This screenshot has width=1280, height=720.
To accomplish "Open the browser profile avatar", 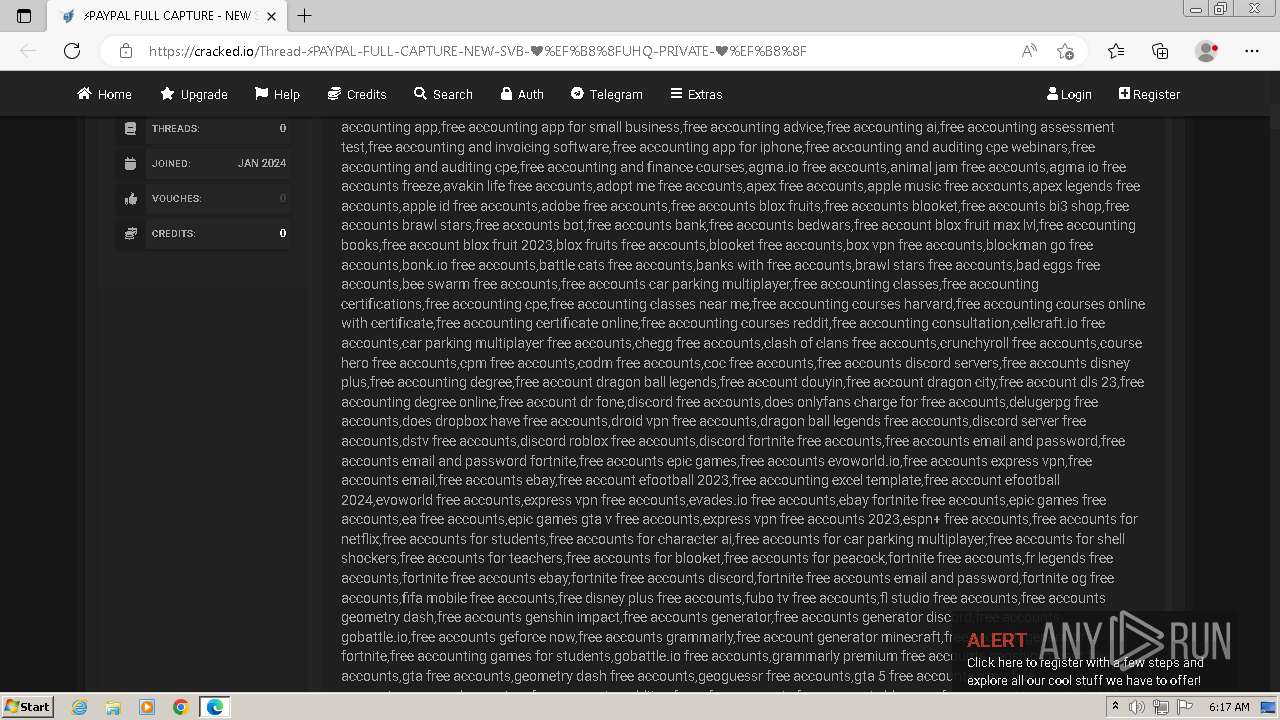I will (x=1206, y=51).
